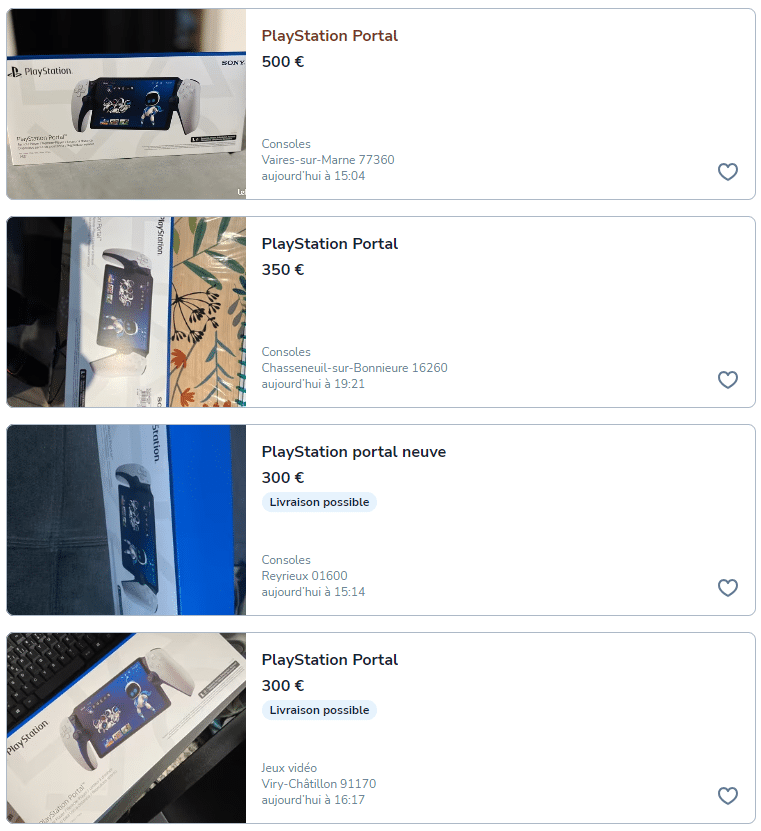Open the 500 € PlayStation Portal title
Screen dimensions: 761x831
pyautogui.click(x=329, y=36)
